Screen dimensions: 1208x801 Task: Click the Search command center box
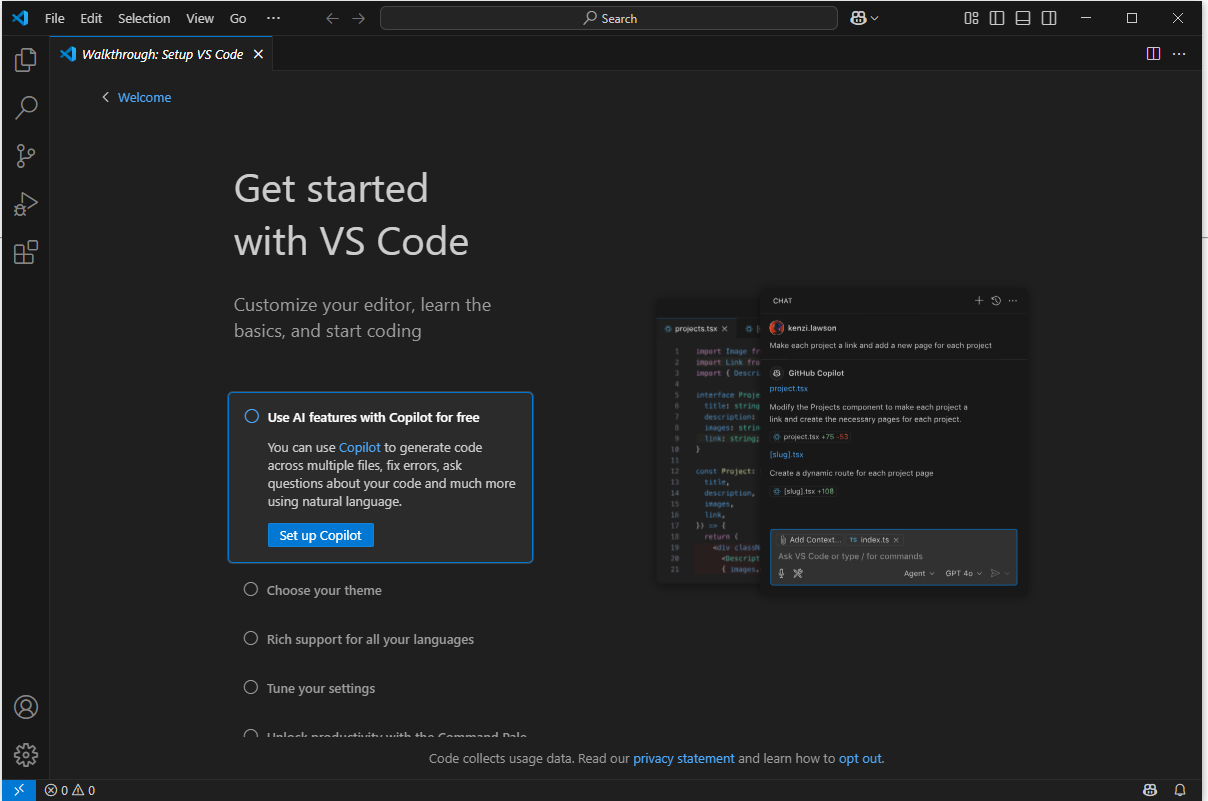pos(609,18)
